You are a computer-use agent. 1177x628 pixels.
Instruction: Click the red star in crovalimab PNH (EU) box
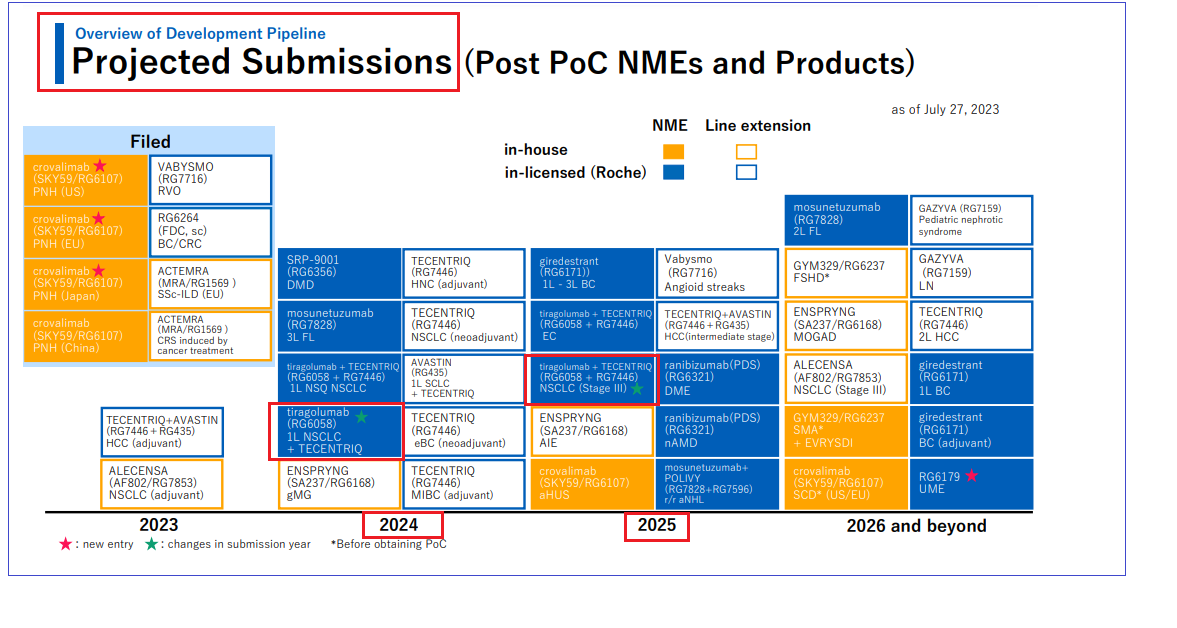(x=100, y=218)
